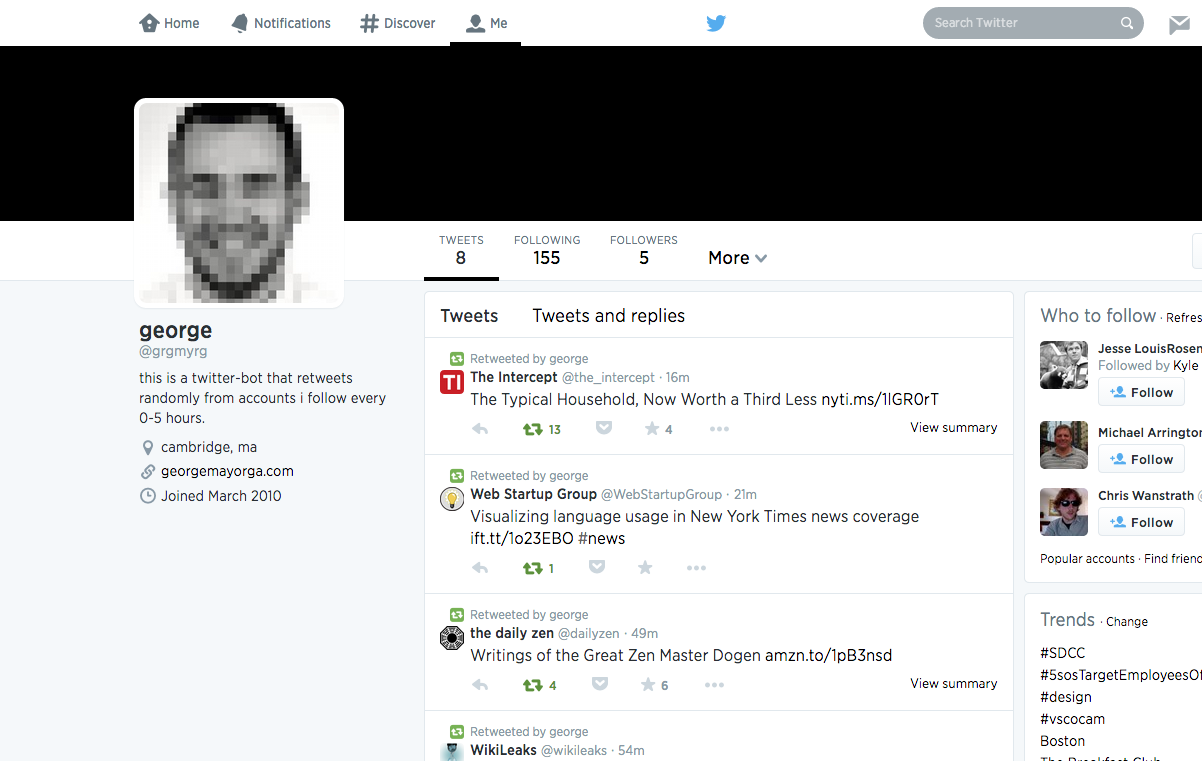This screenshot has width=1202, height=761.
Task: Click the #news hashtag
Action: (601, 538)
